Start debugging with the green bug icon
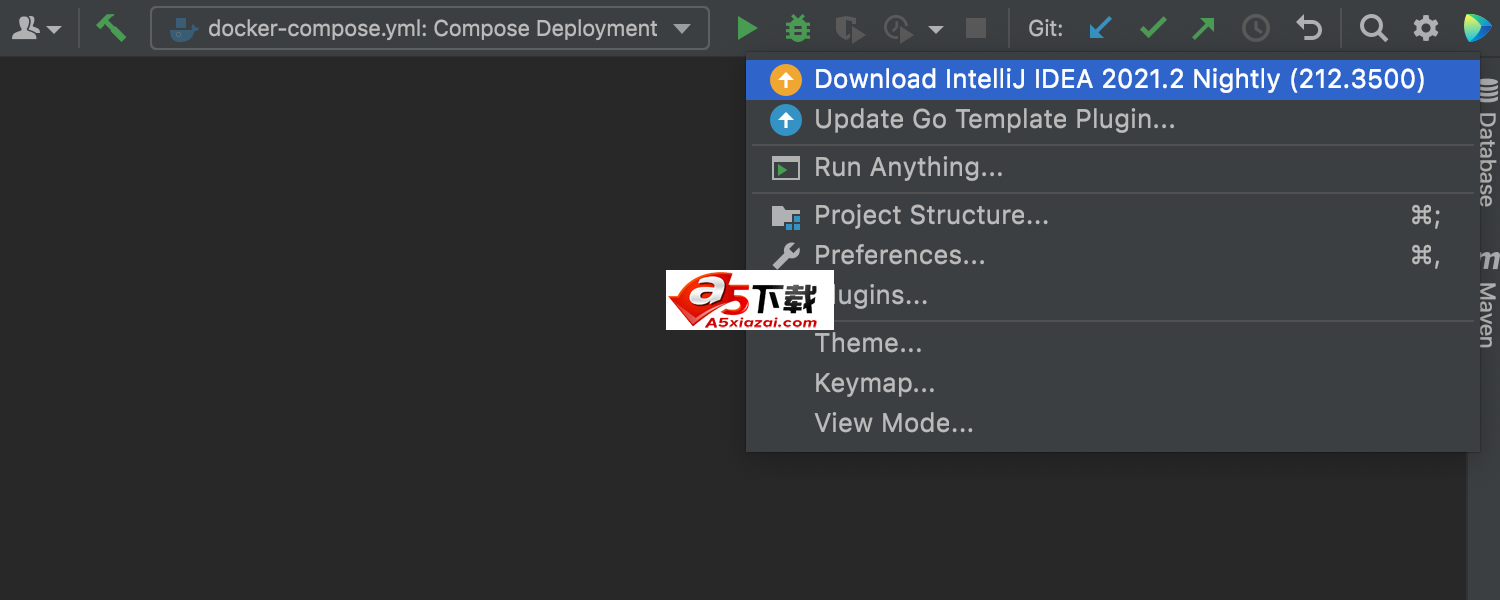The width and height of the screenshot is (1500, 600). coord(797,28)
